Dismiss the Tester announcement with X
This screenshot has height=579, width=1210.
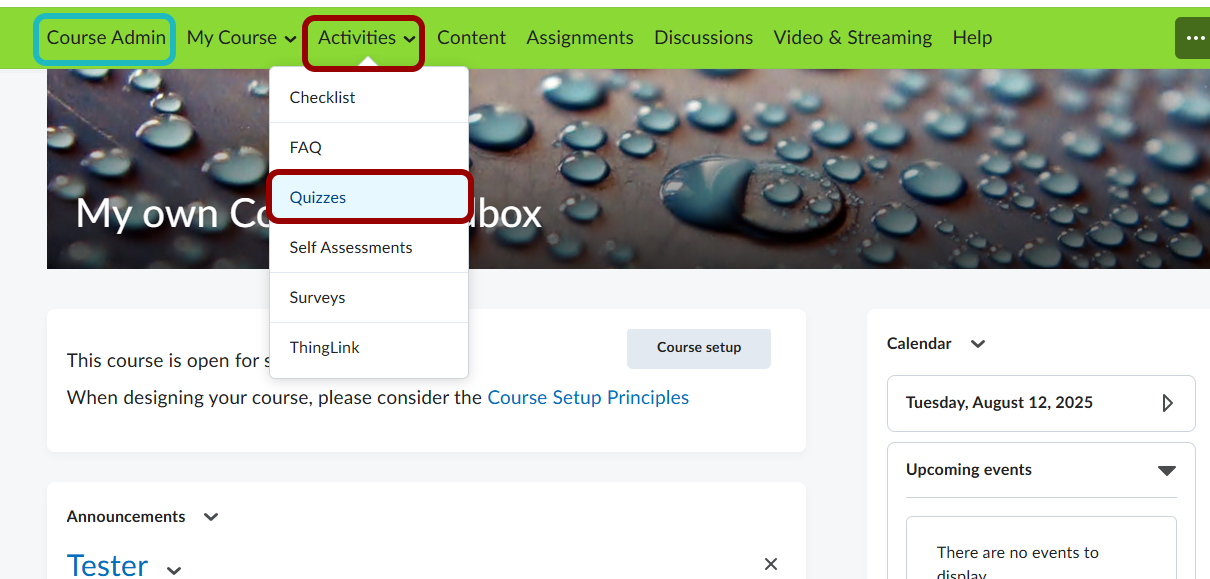click(770, 564)
